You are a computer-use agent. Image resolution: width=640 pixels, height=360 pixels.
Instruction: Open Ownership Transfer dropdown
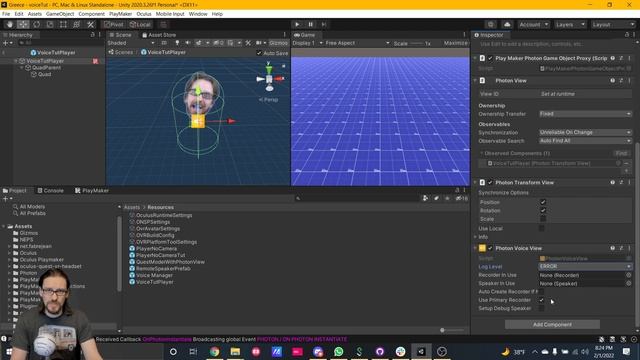(585, 114)
